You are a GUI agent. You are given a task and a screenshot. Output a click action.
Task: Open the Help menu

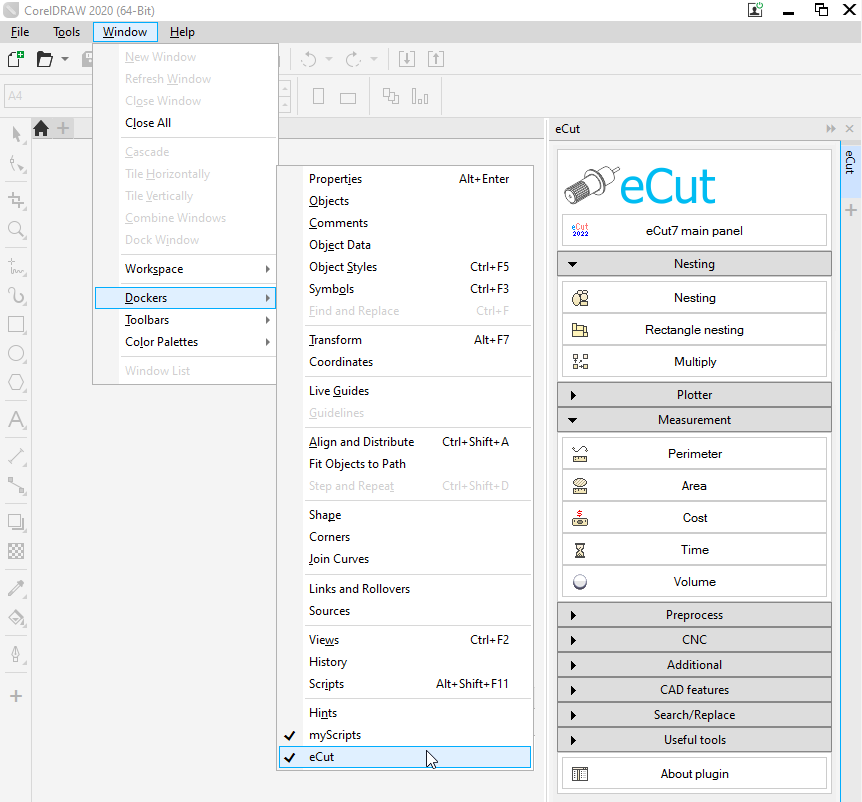coord(182,32)
